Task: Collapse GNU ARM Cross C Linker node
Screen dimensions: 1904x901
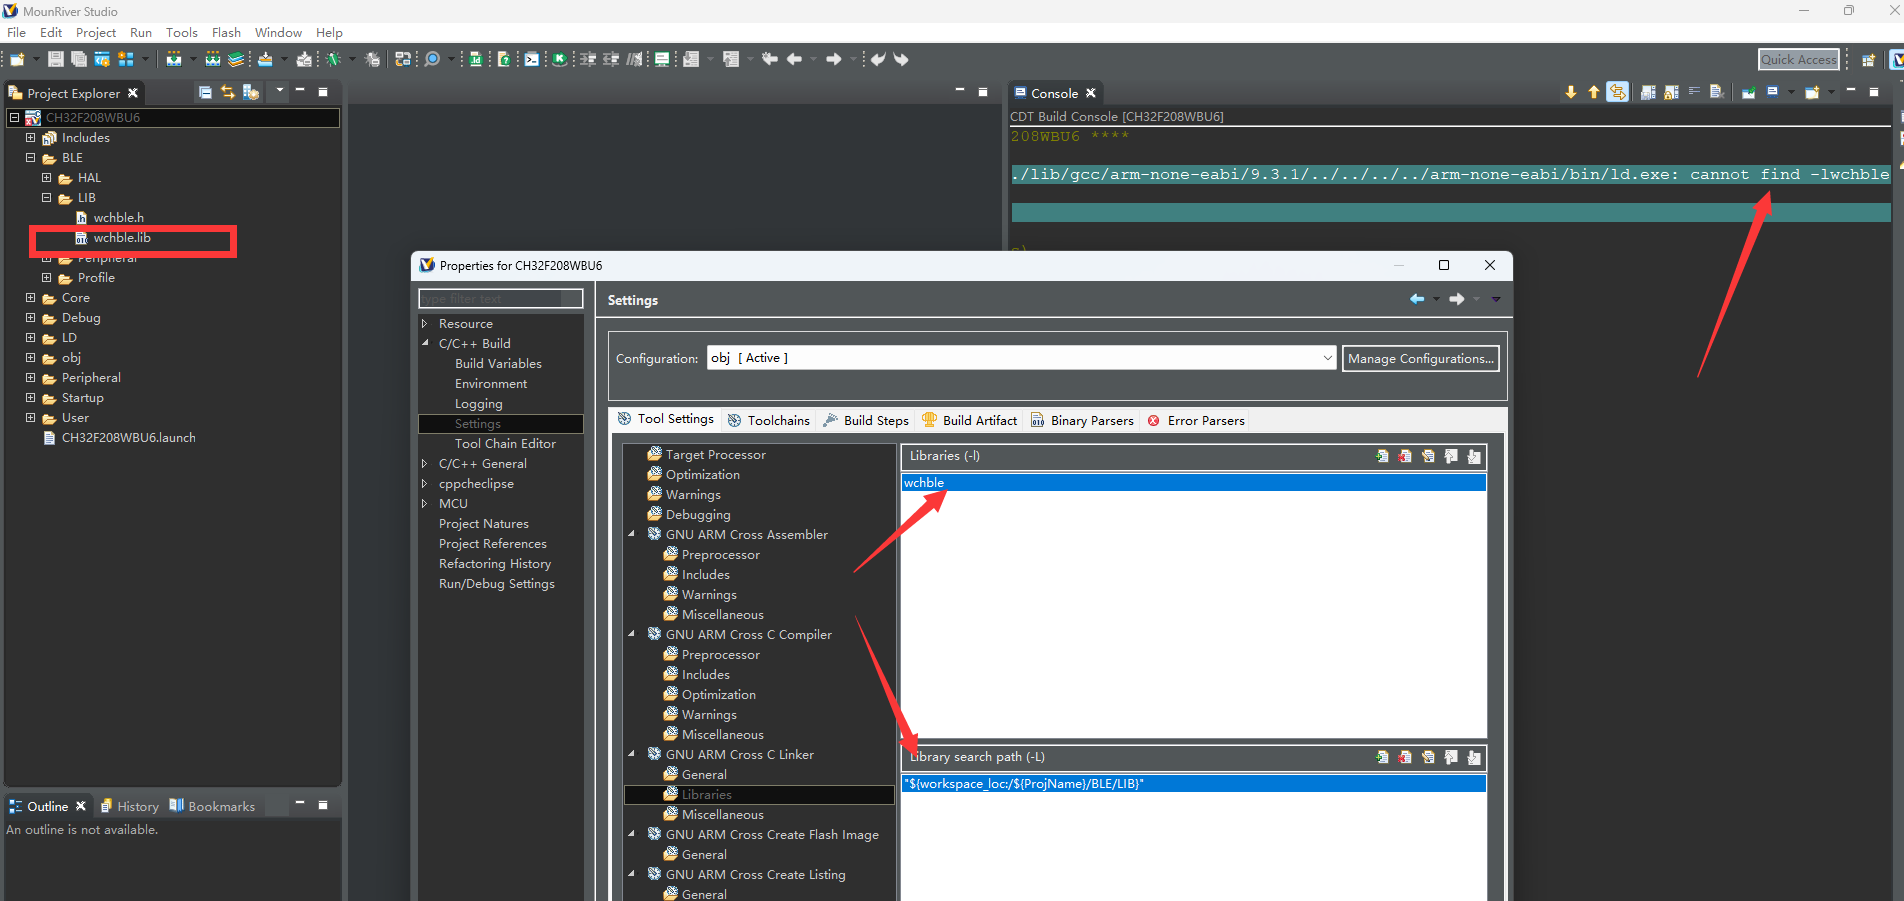Action: coord(631,755)
